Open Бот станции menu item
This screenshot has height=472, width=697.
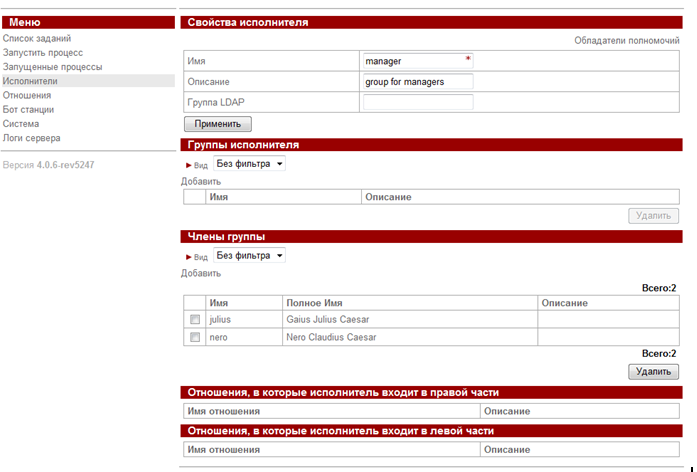click(x=28, y=110)
